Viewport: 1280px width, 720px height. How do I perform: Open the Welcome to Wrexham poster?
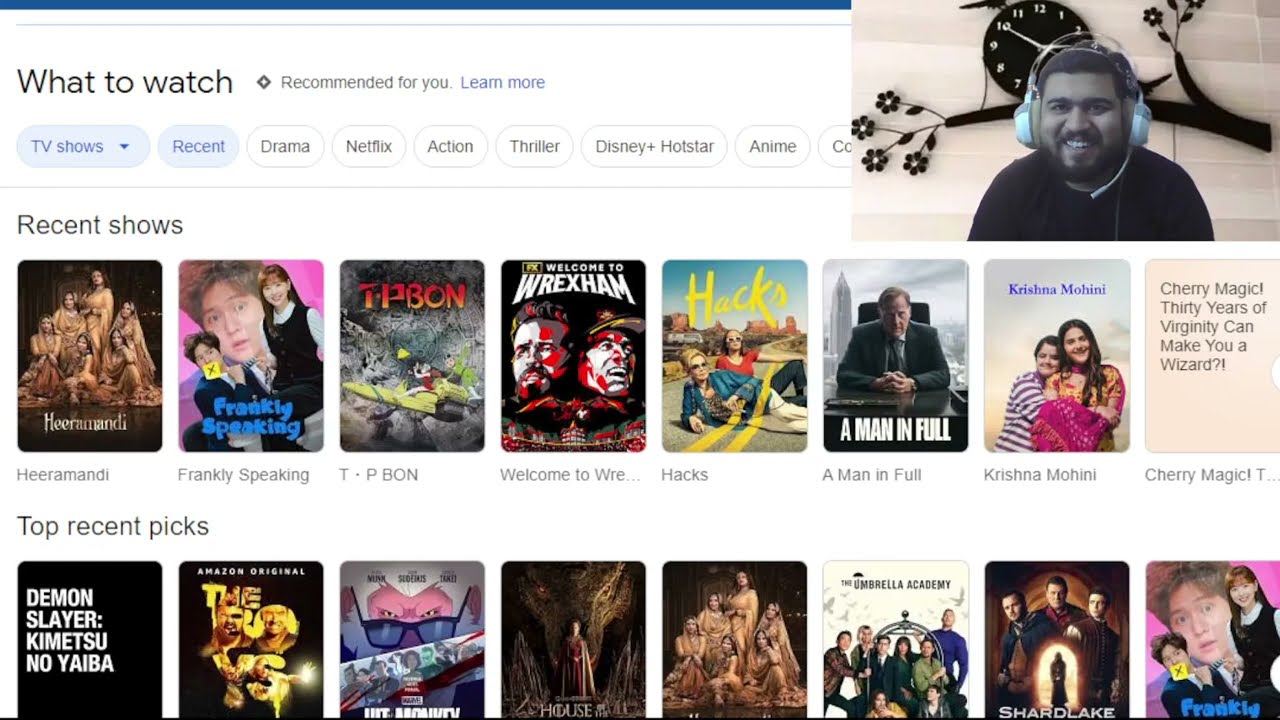tap(573, 356)
